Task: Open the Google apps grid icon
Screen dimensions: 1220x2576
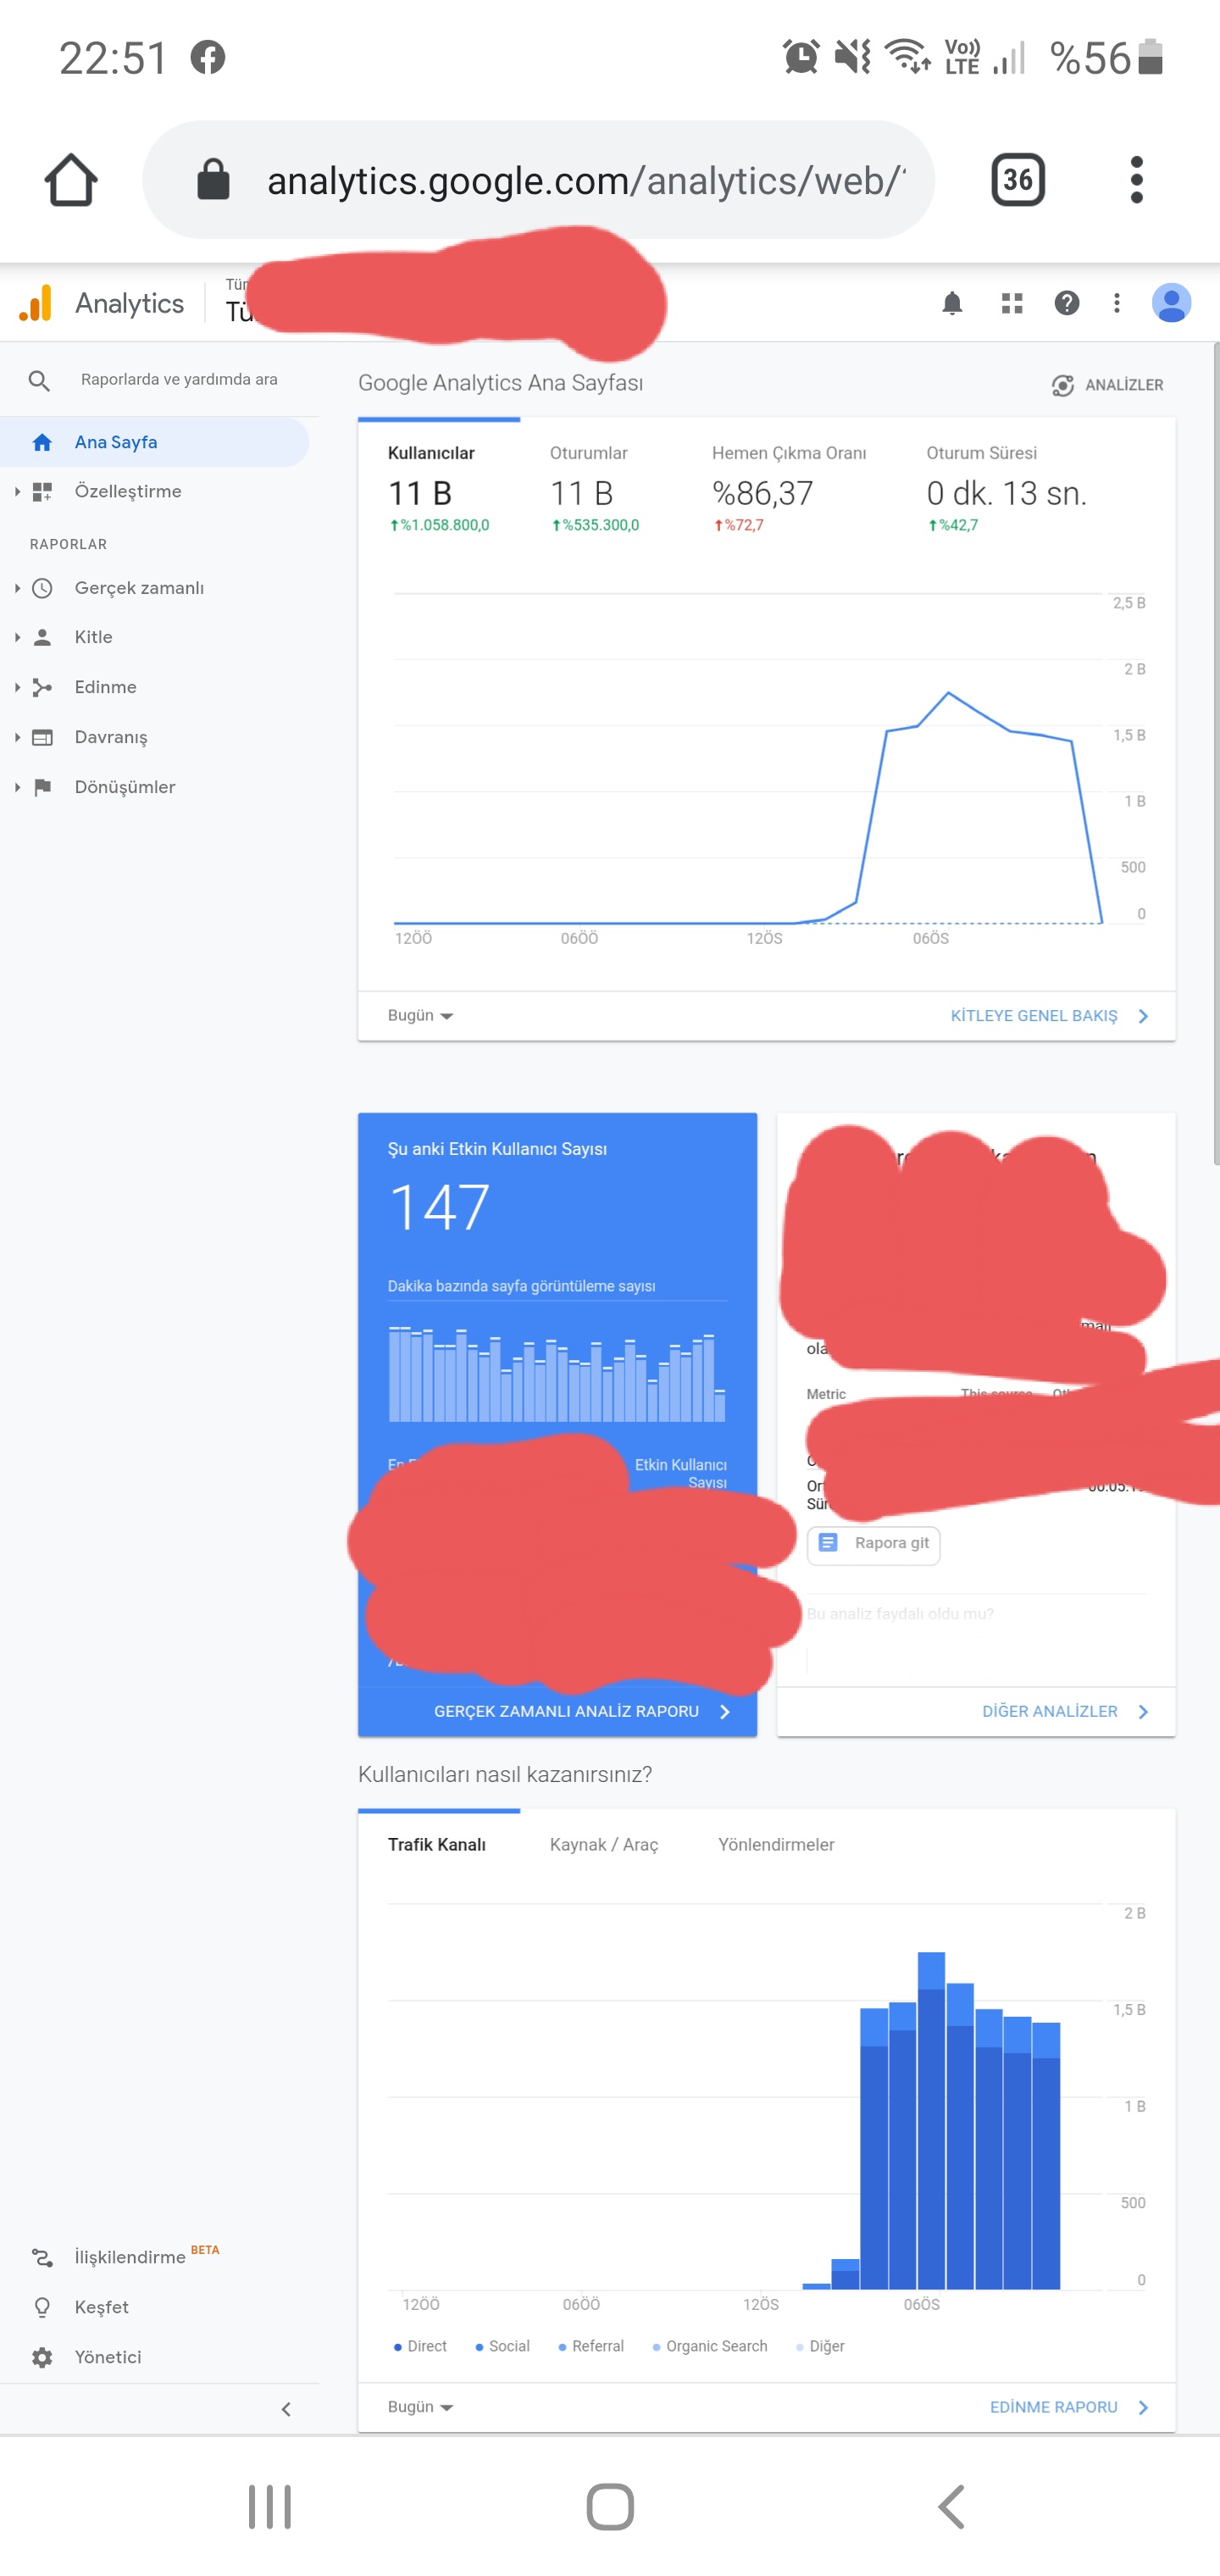Action: click(1012, 303)
